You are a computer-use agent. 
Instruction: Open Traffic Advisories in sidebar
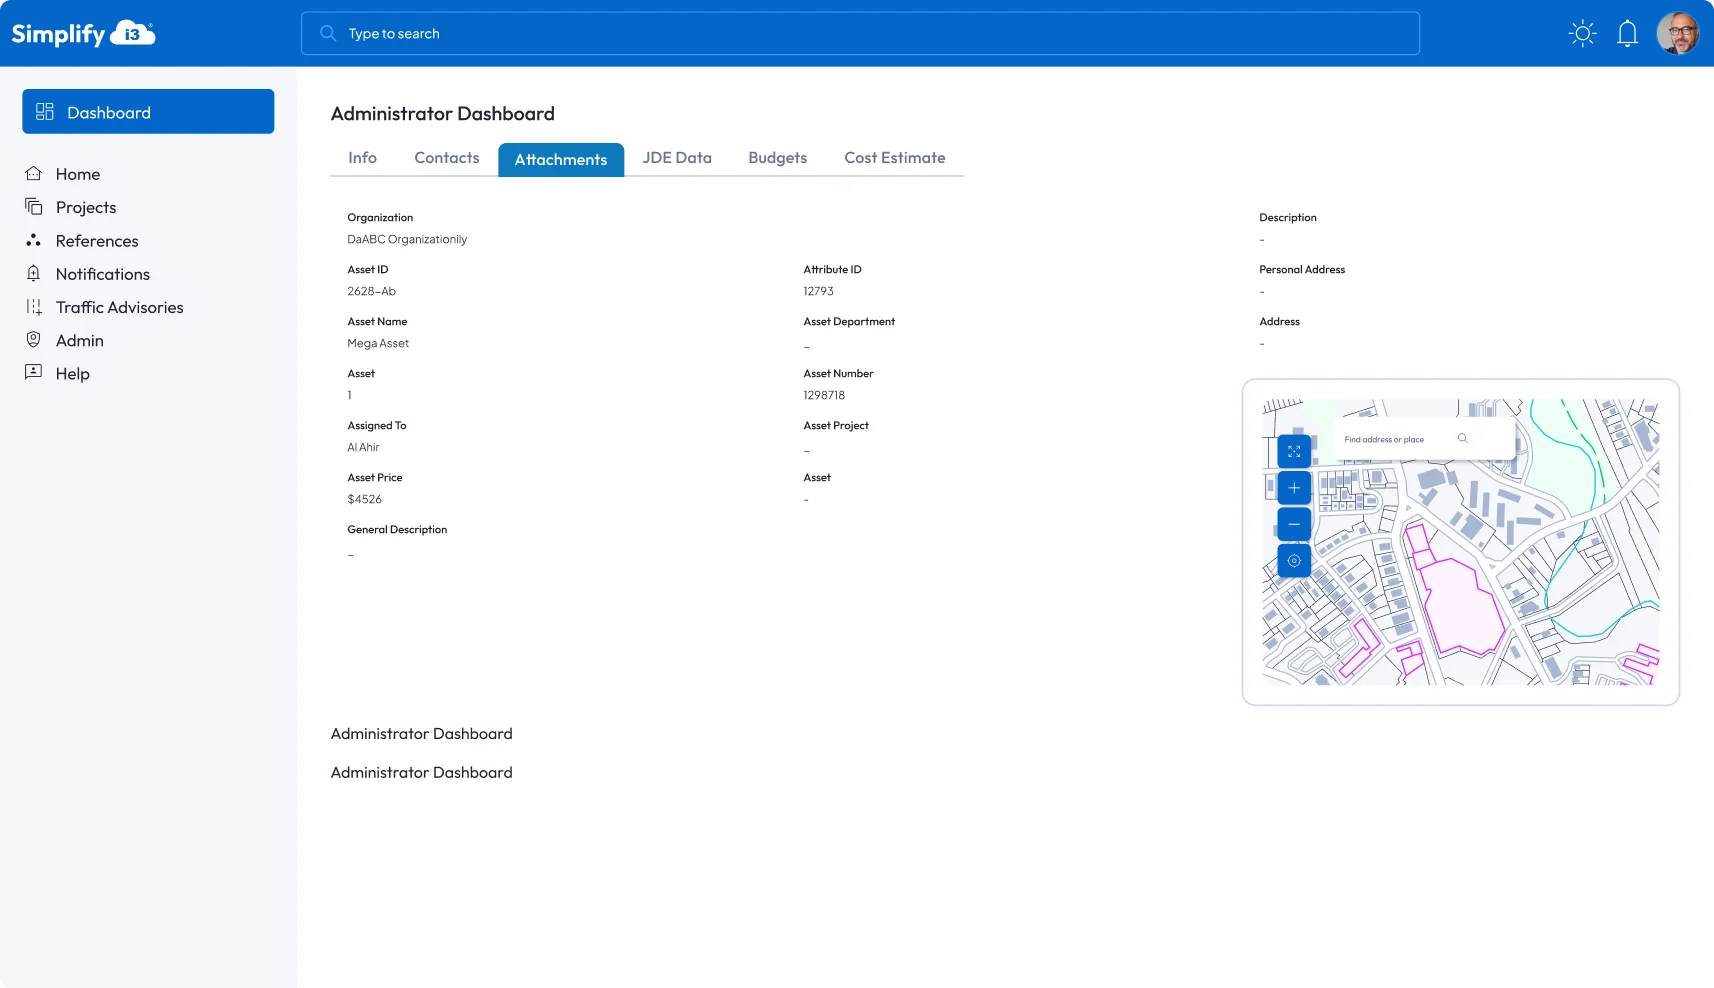119,308
